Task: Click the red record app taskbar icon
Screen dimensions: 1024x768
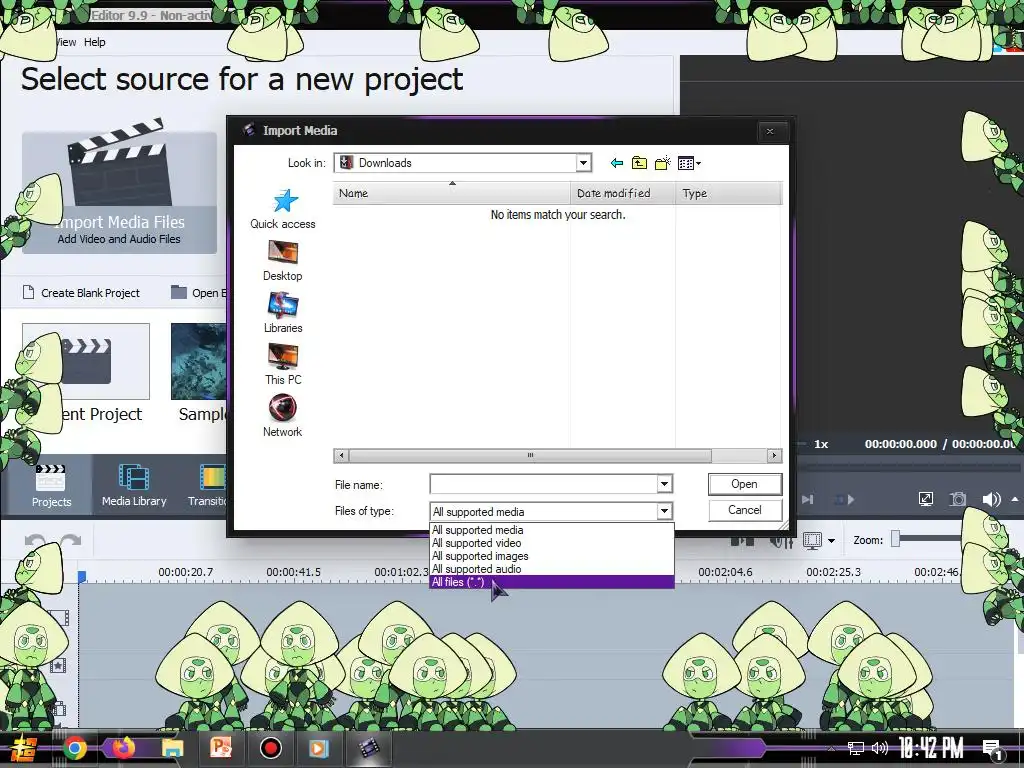Action: pyautogui.click(x=270, y=748)
